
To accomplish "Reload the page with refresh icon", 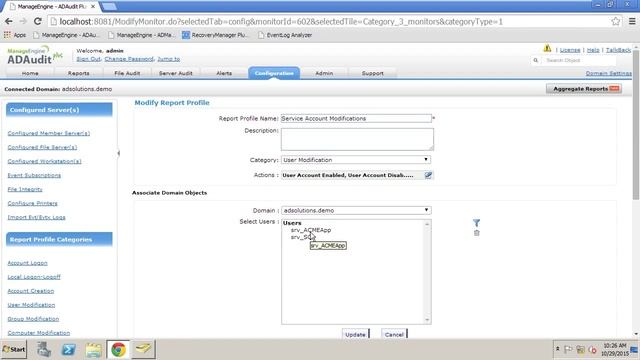I will click(x=38, y=21).
